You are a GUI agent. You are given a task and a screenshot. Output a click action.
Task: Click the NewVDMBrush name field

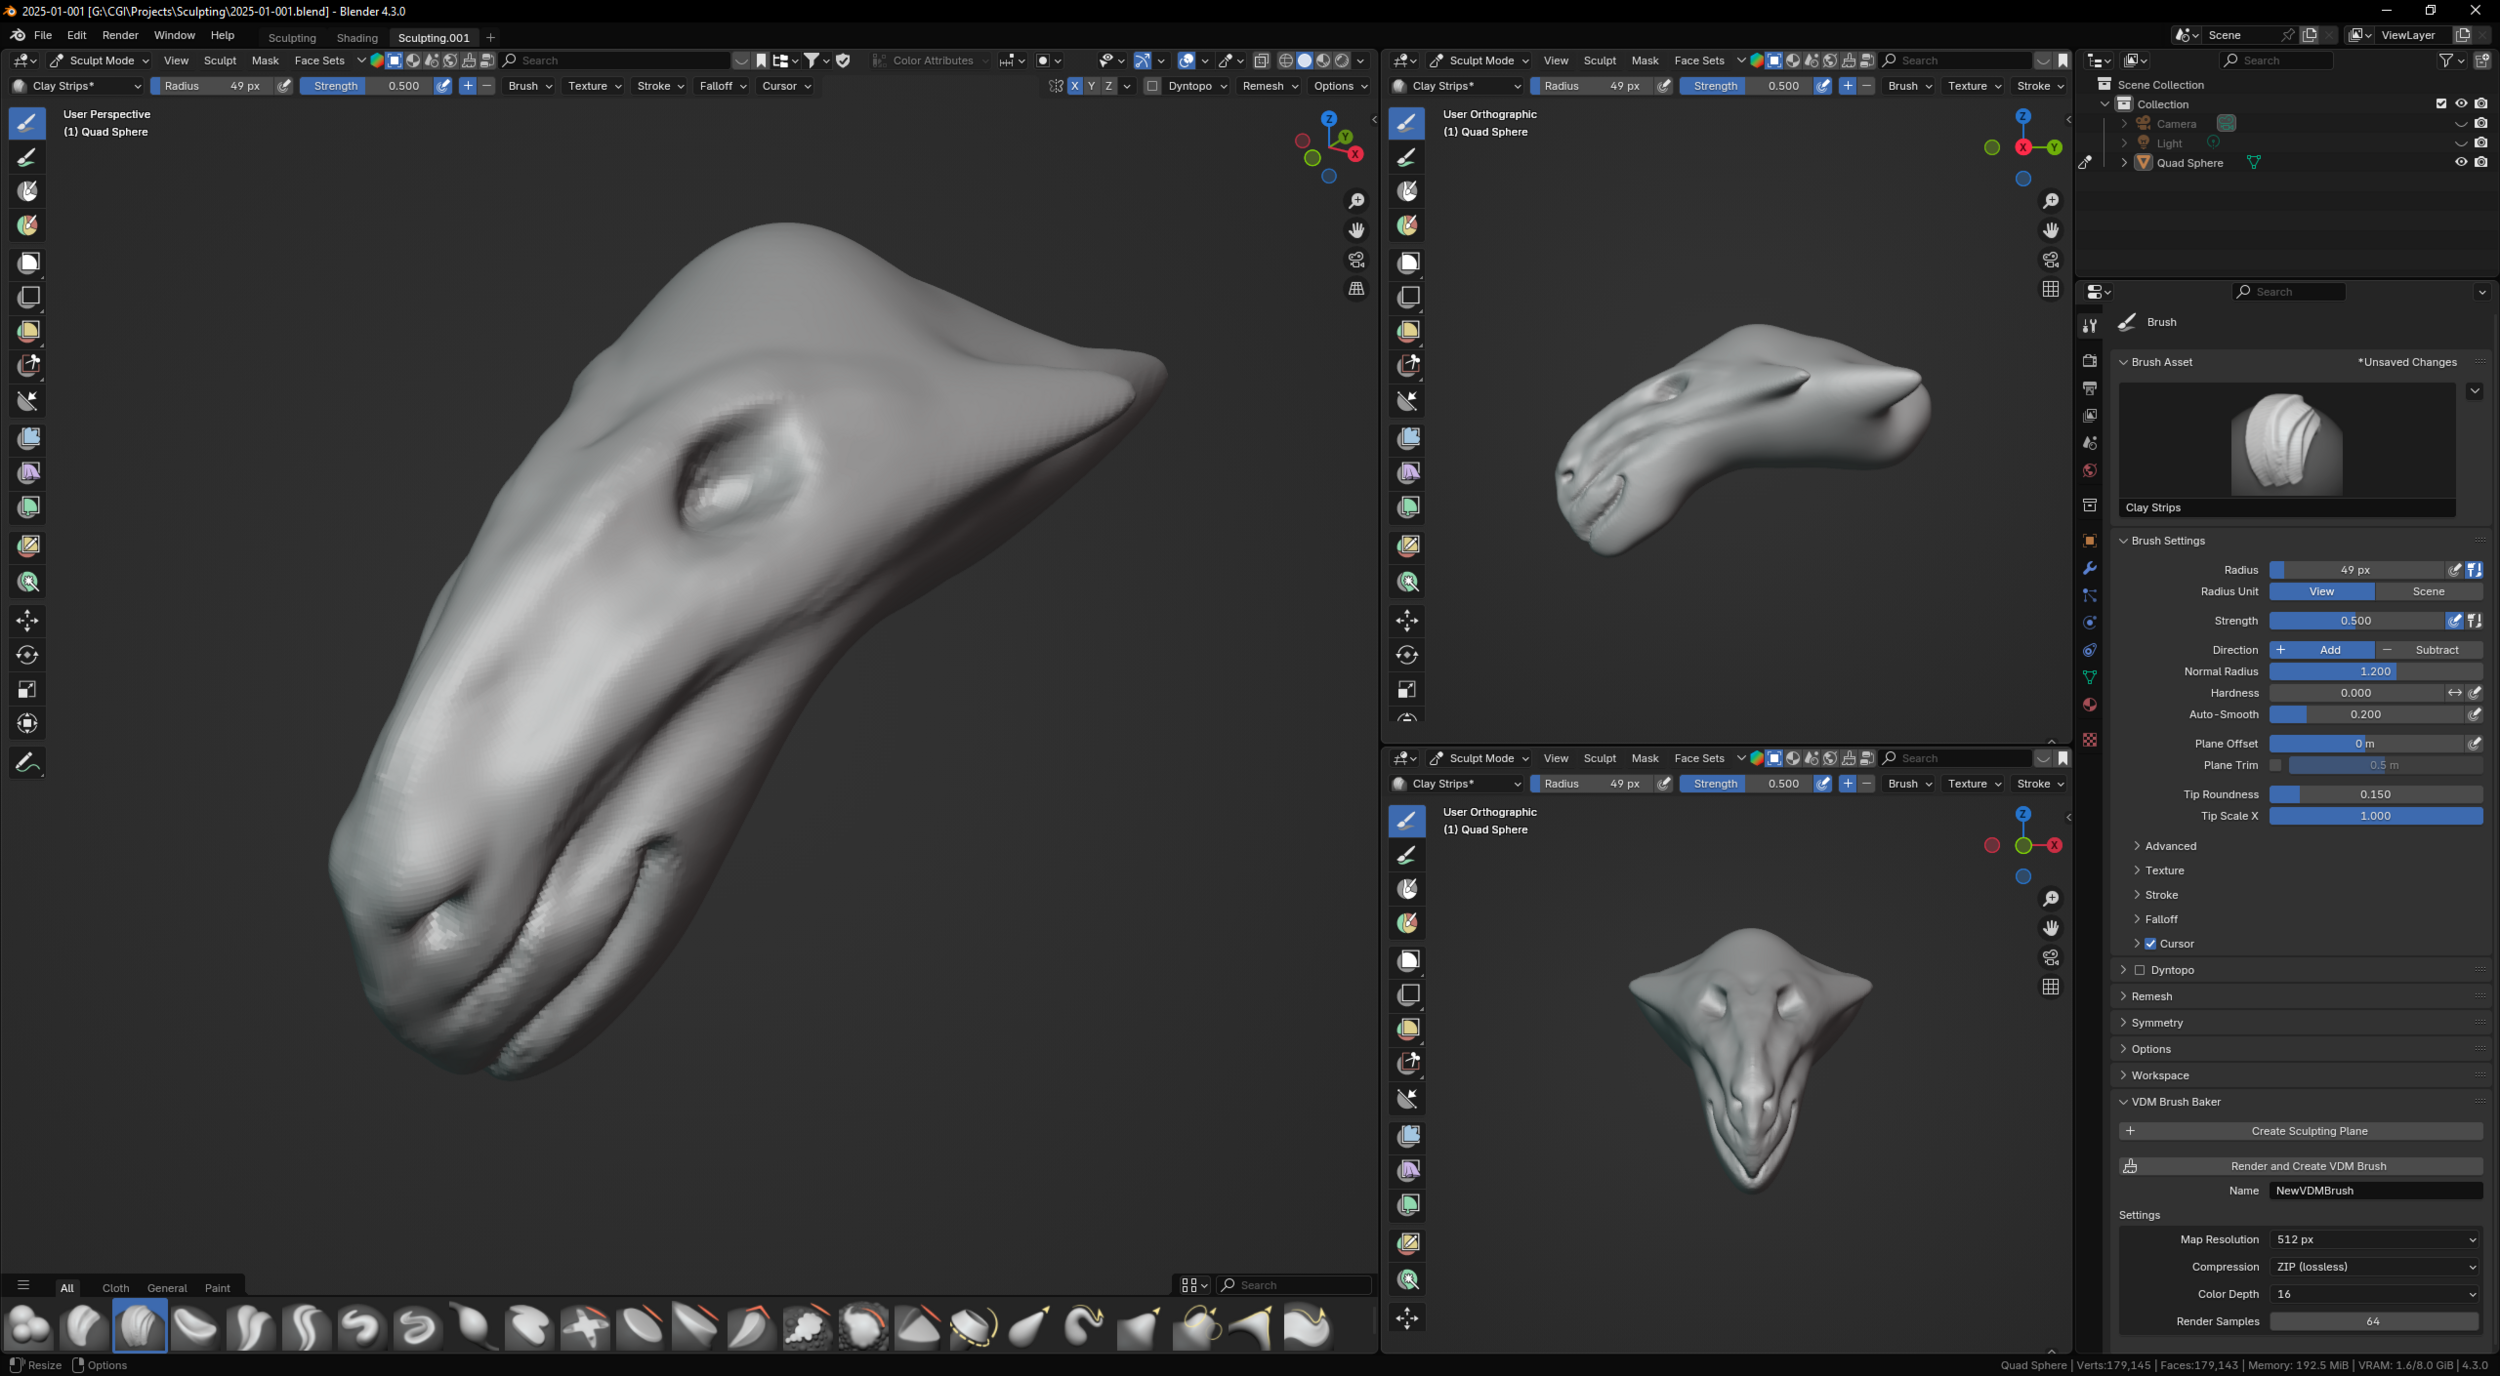pos(2375,1190)
